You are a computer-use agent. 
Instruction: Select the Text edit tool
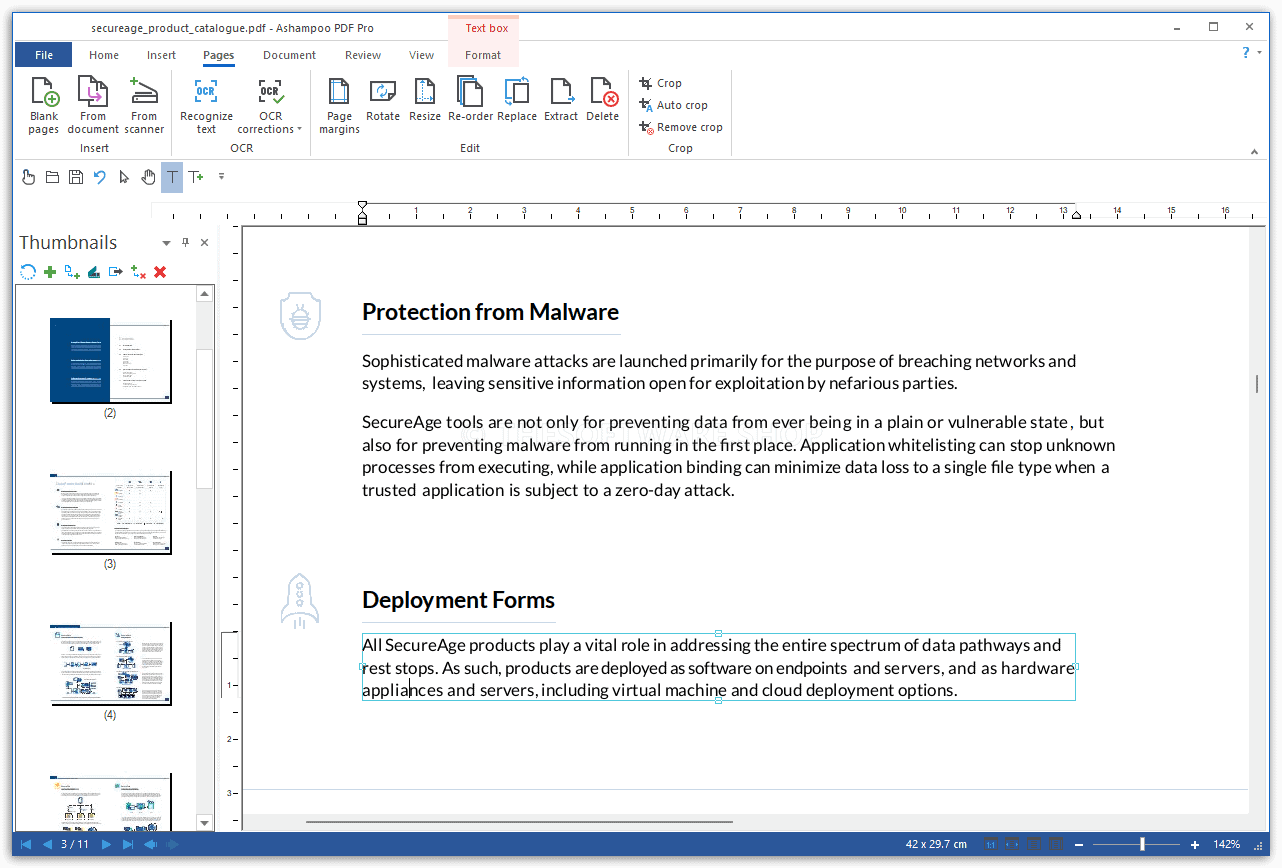tap(172, 177)
